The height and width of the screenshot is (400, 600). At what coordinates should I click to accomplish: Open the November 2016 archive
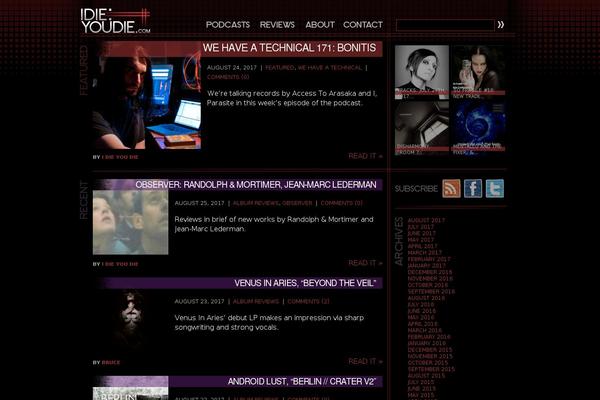point(430,279)
